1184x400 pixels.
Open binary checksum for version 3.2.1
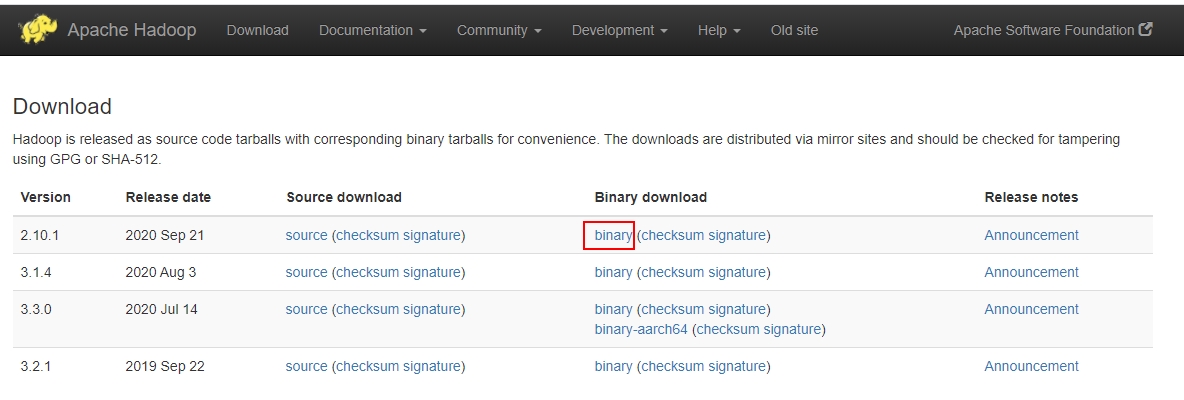pyautogui.click(x=673, y=366)
